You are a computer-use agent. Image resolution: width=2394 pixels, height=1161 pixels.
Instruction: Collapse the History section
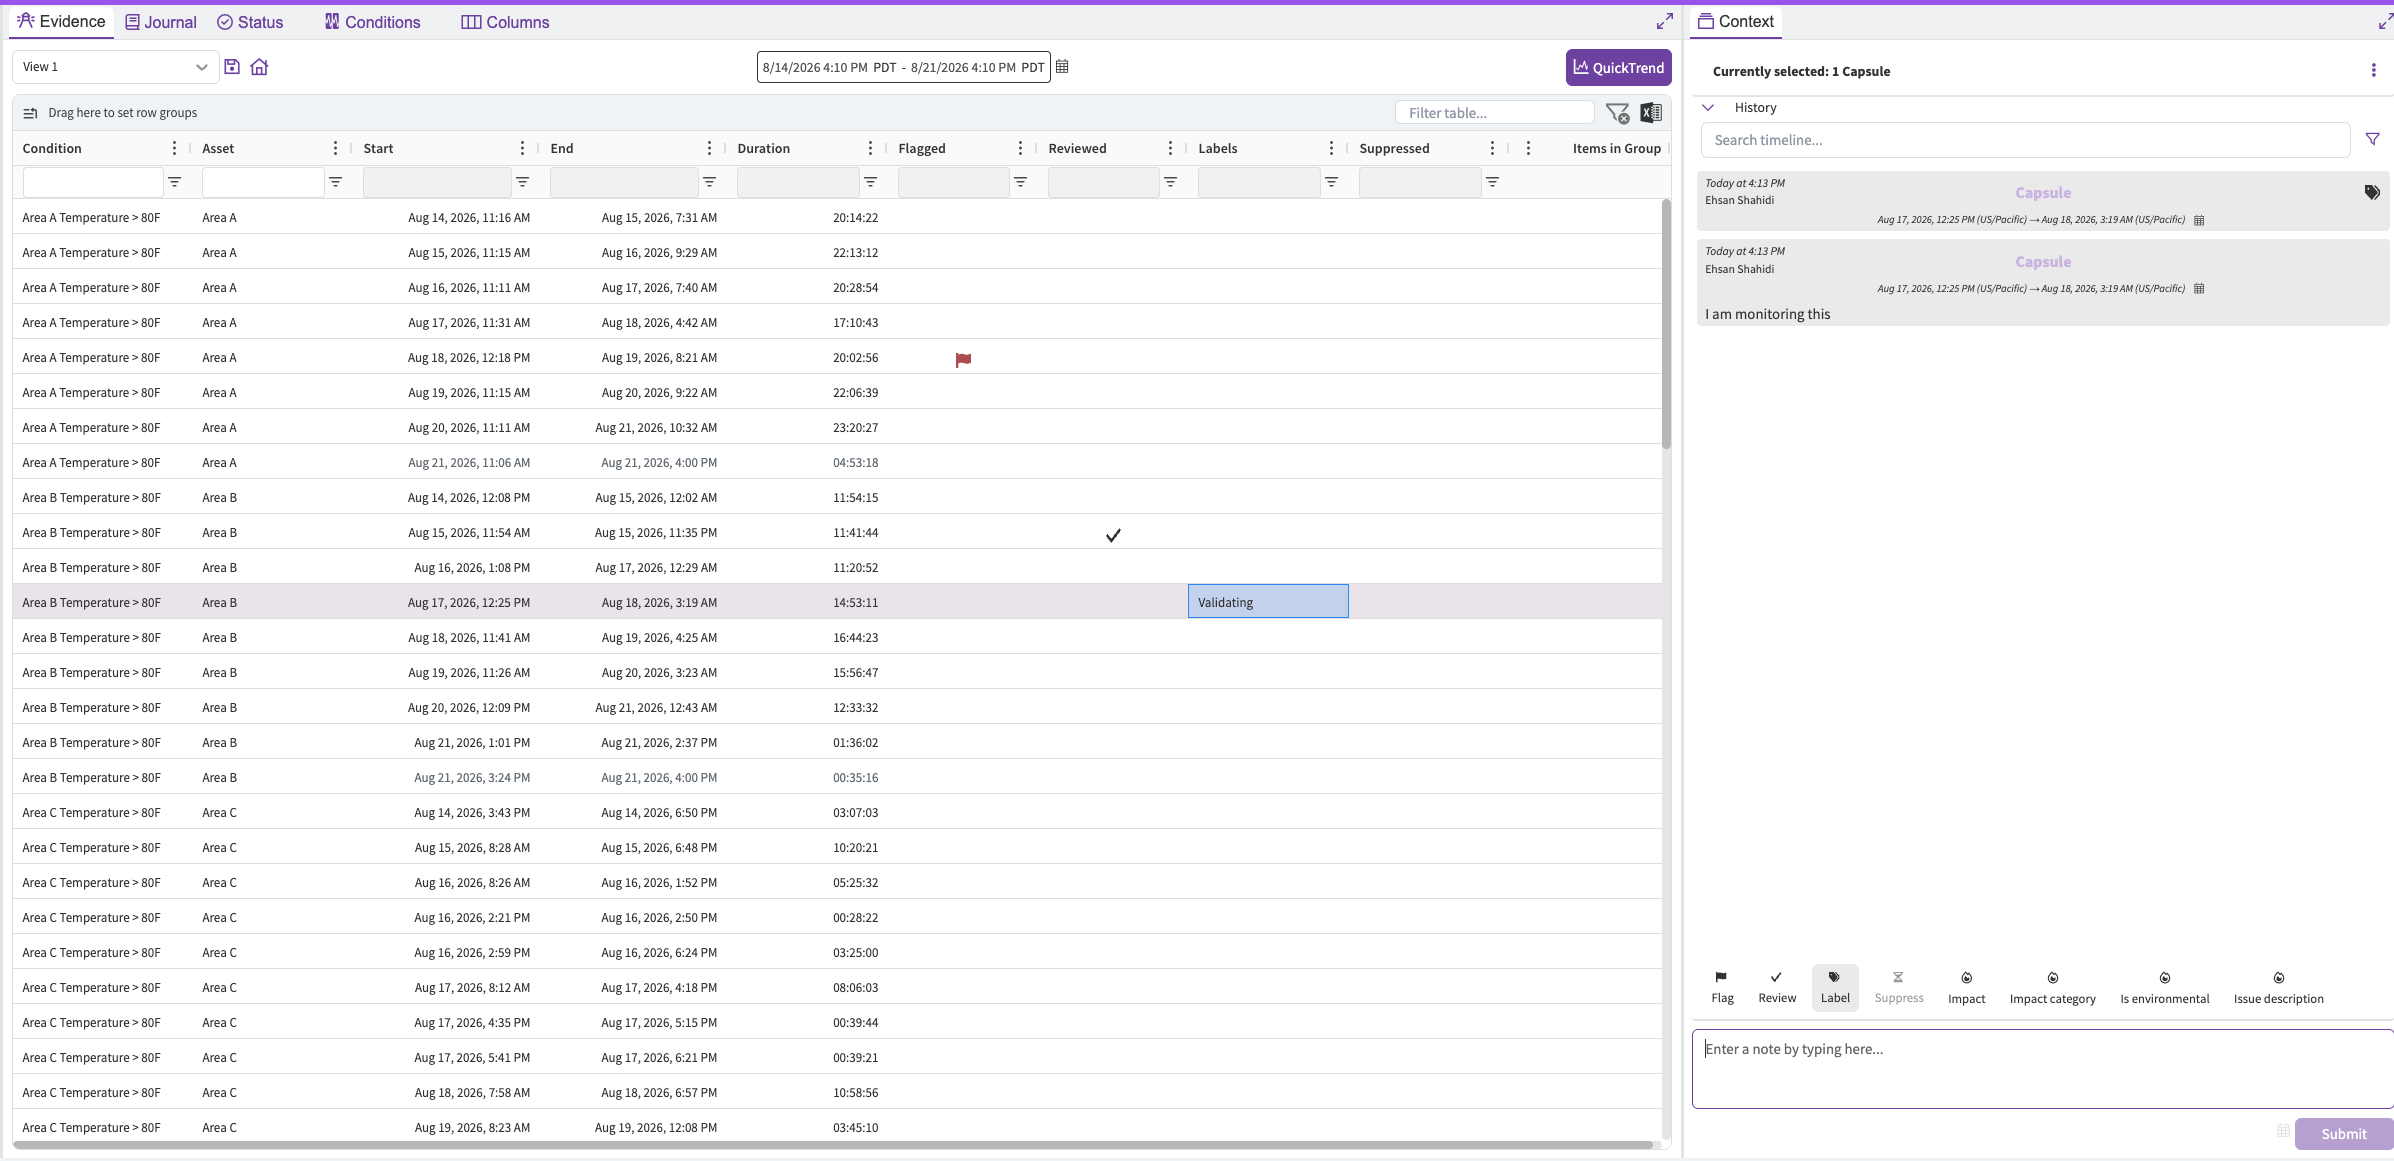[x=1708, y=107]
